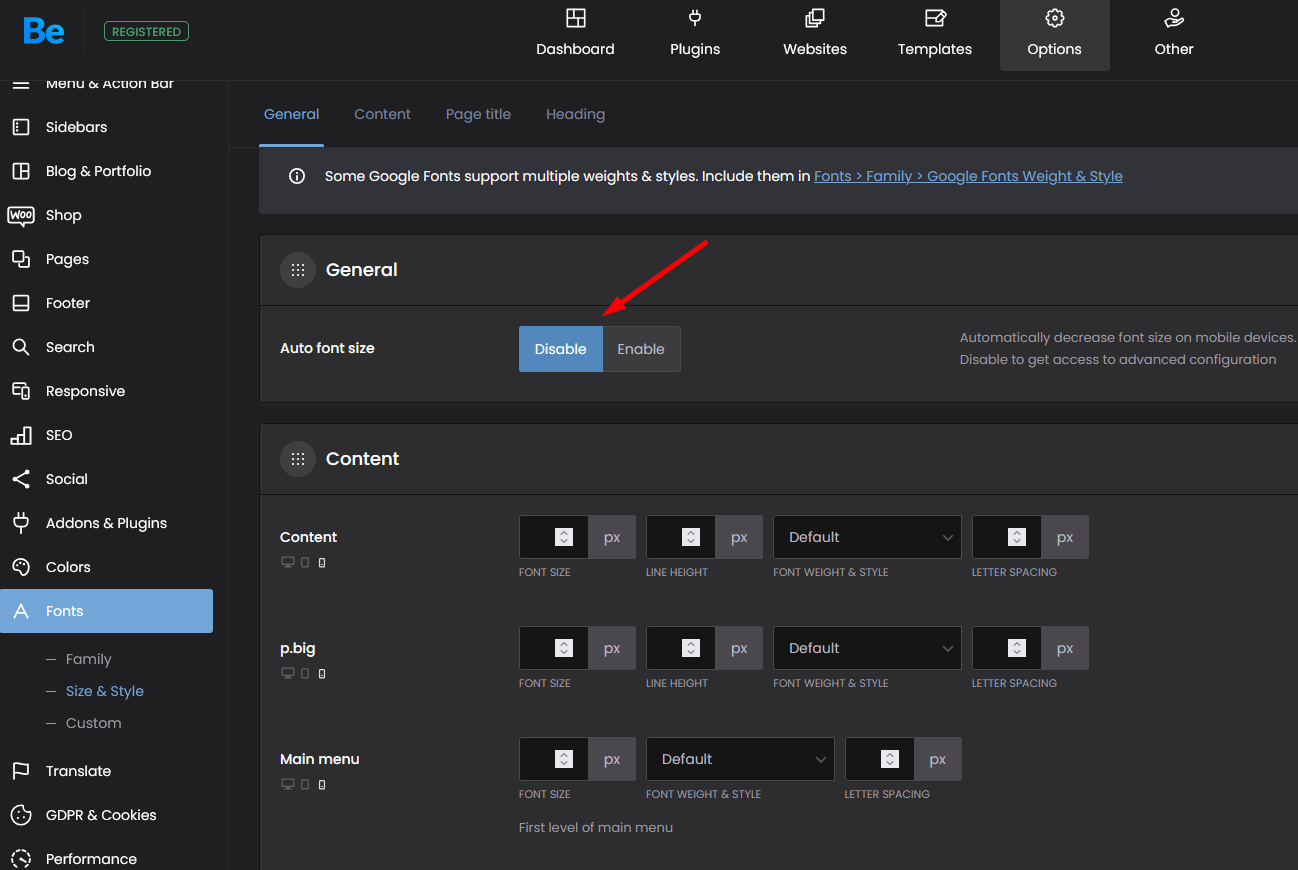This screenshot has width=1298, height=870.
Task: Set Auto font size to Disable
Action: [561, 349]
